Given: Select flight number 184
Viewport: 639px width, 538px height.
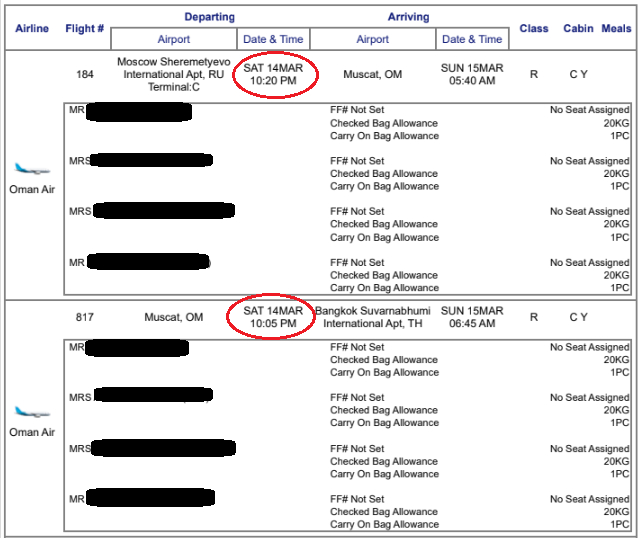Looking at the screenshot, I should pos(85,74).
